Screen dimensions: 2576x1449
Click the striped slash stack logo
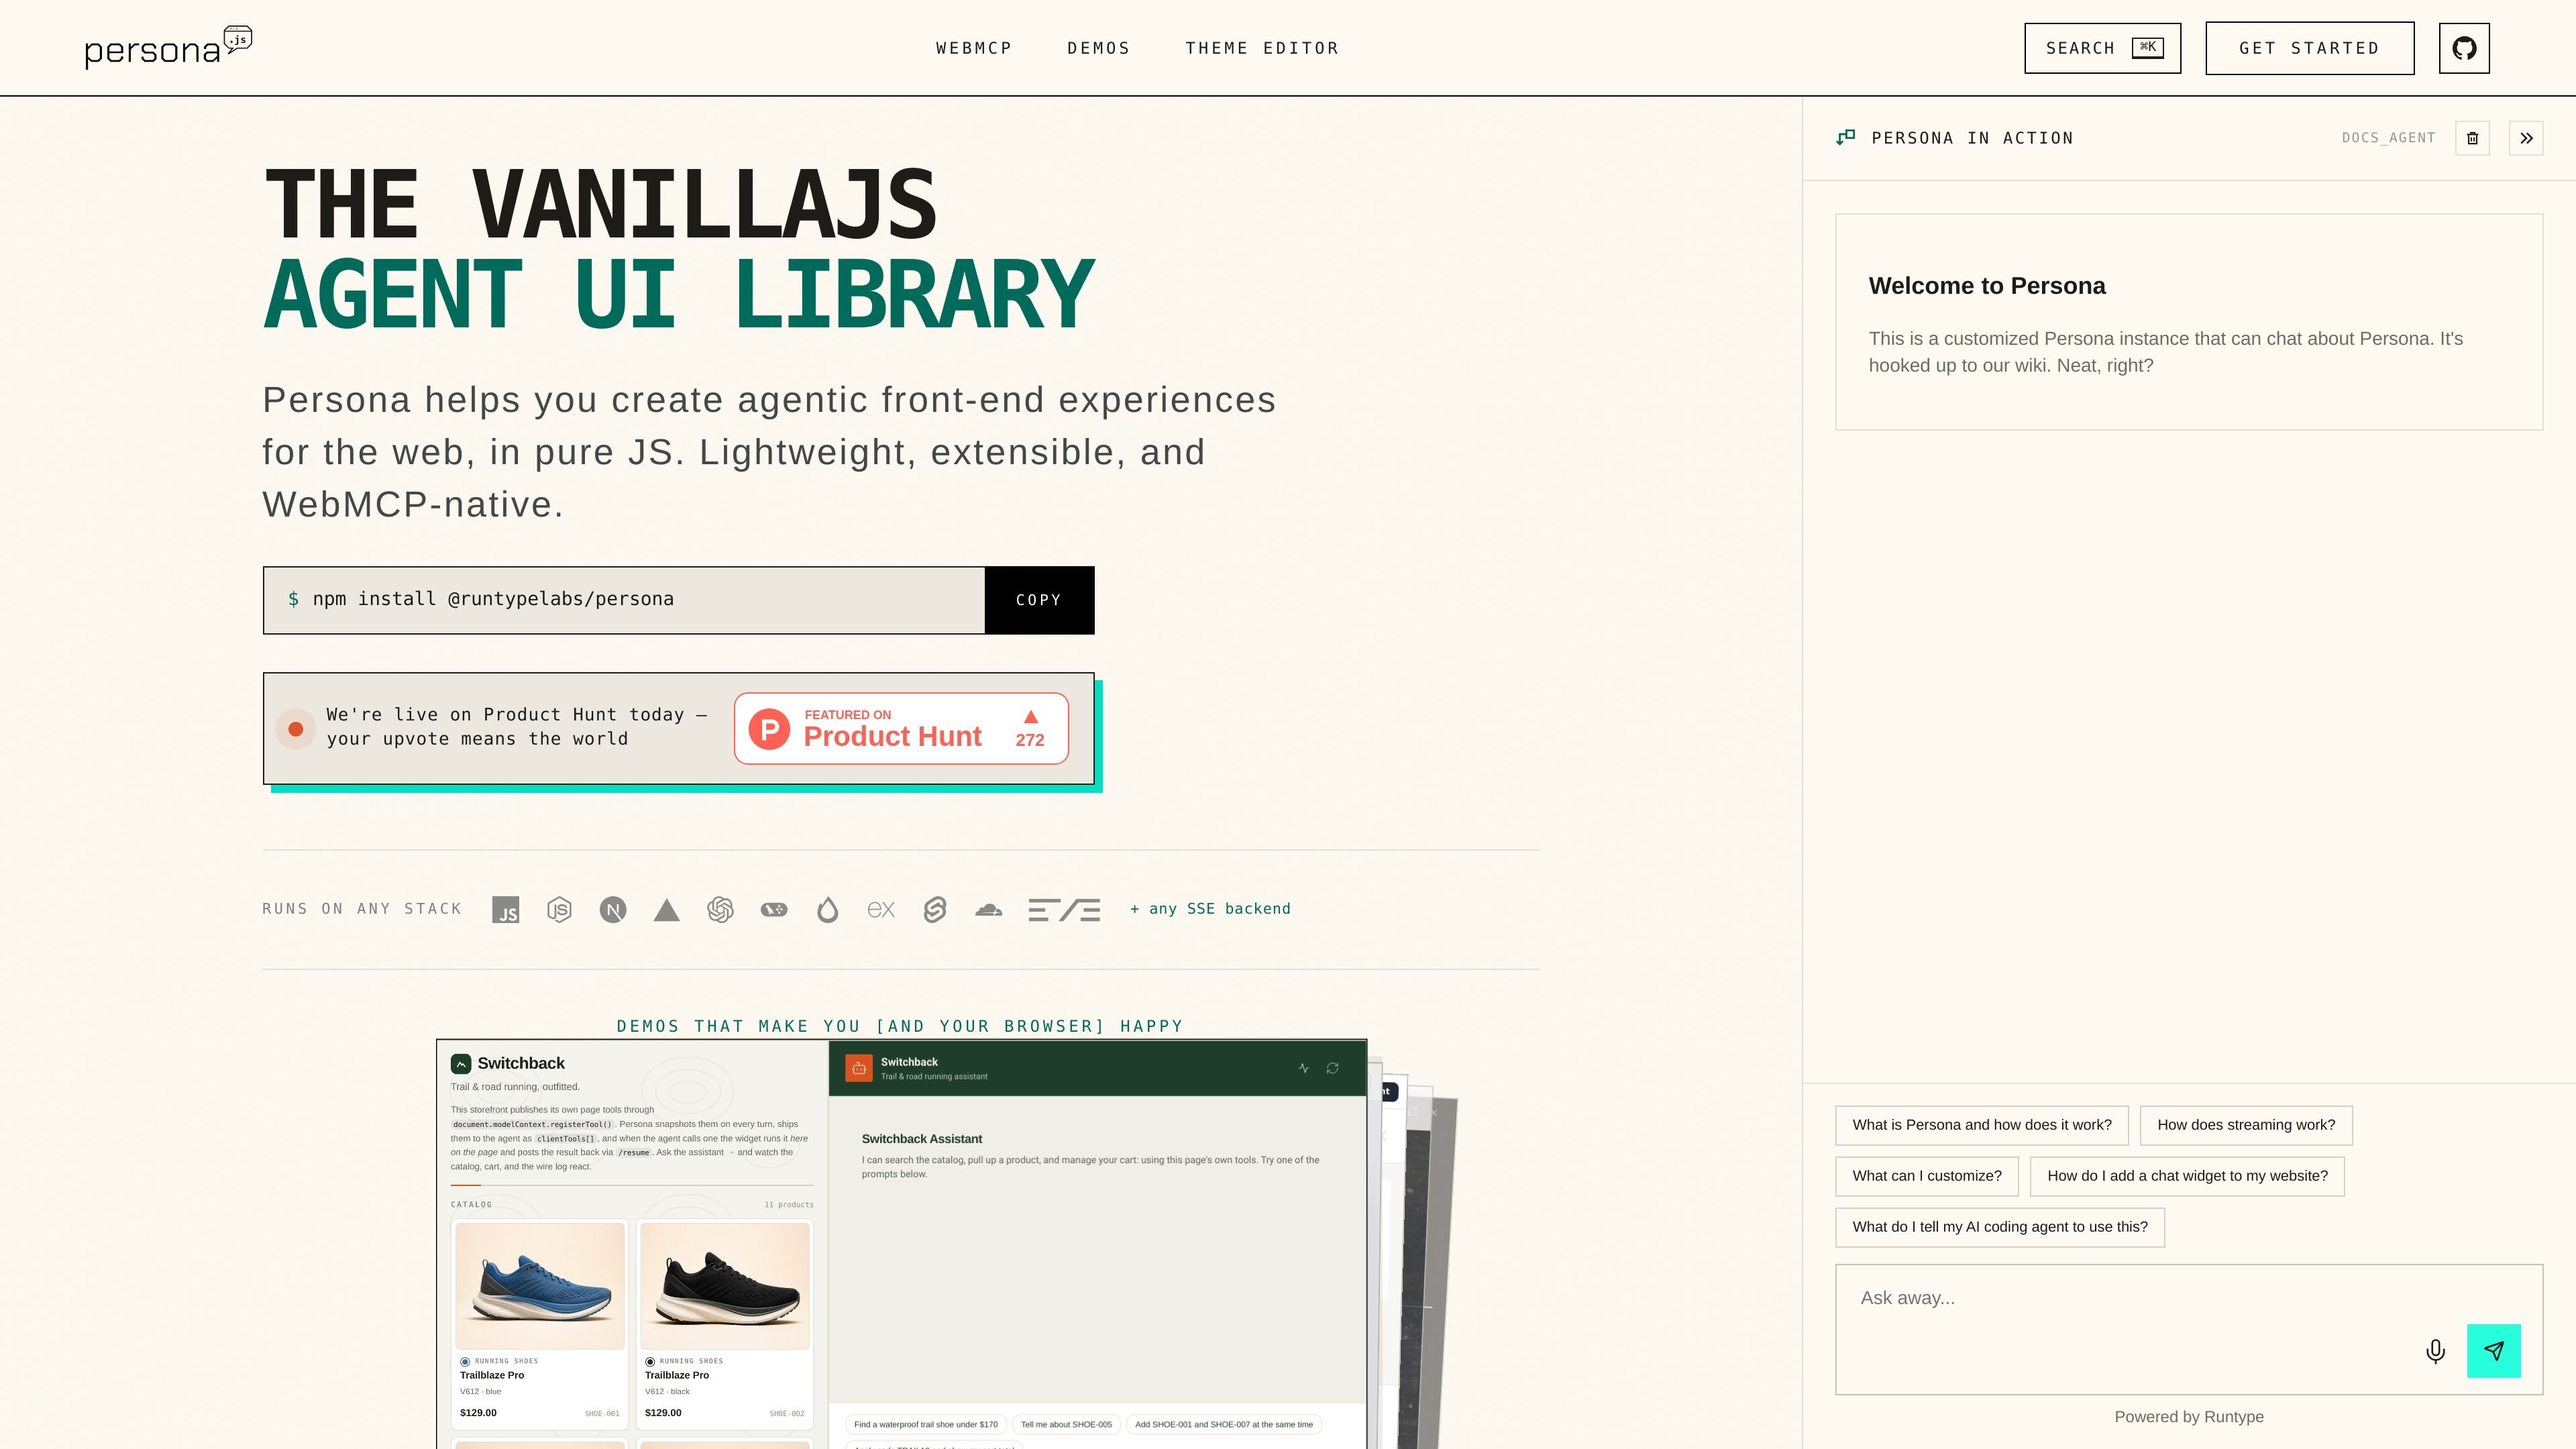point(1064,910)
